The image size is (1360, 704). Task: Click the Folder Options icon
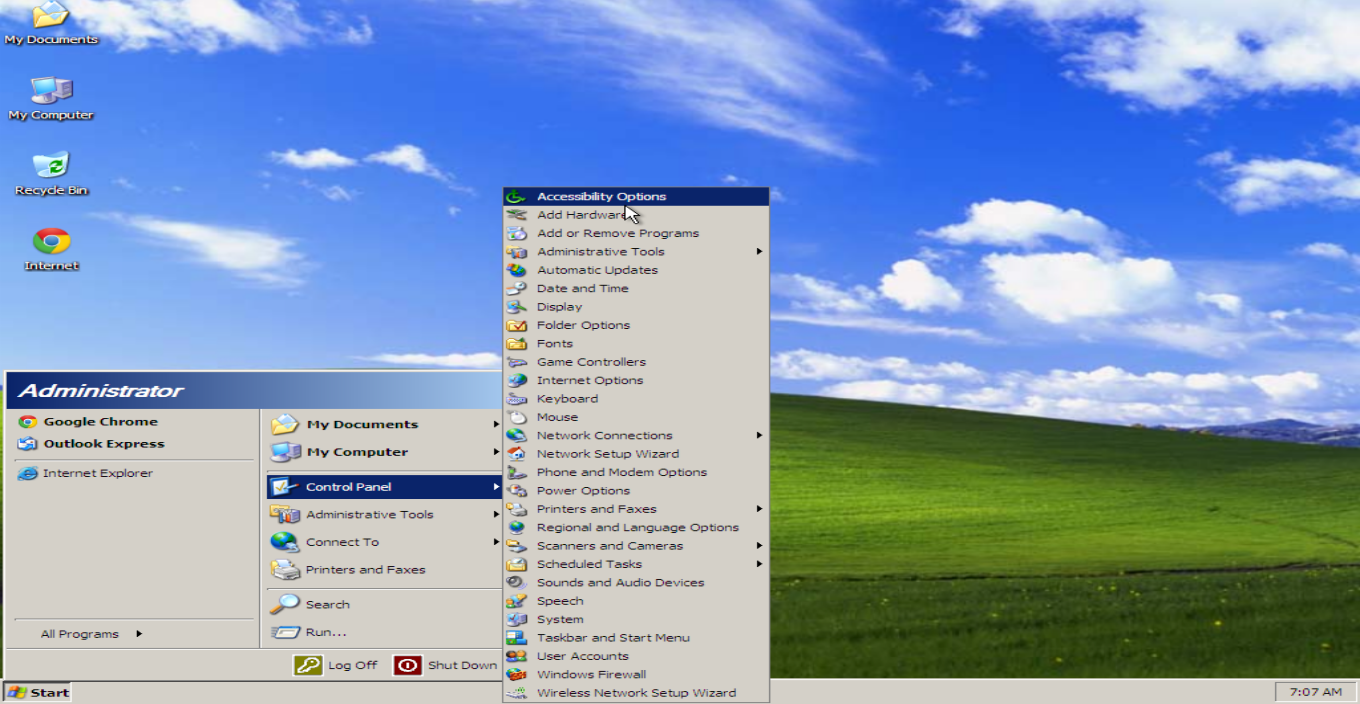tap(516, 325)
